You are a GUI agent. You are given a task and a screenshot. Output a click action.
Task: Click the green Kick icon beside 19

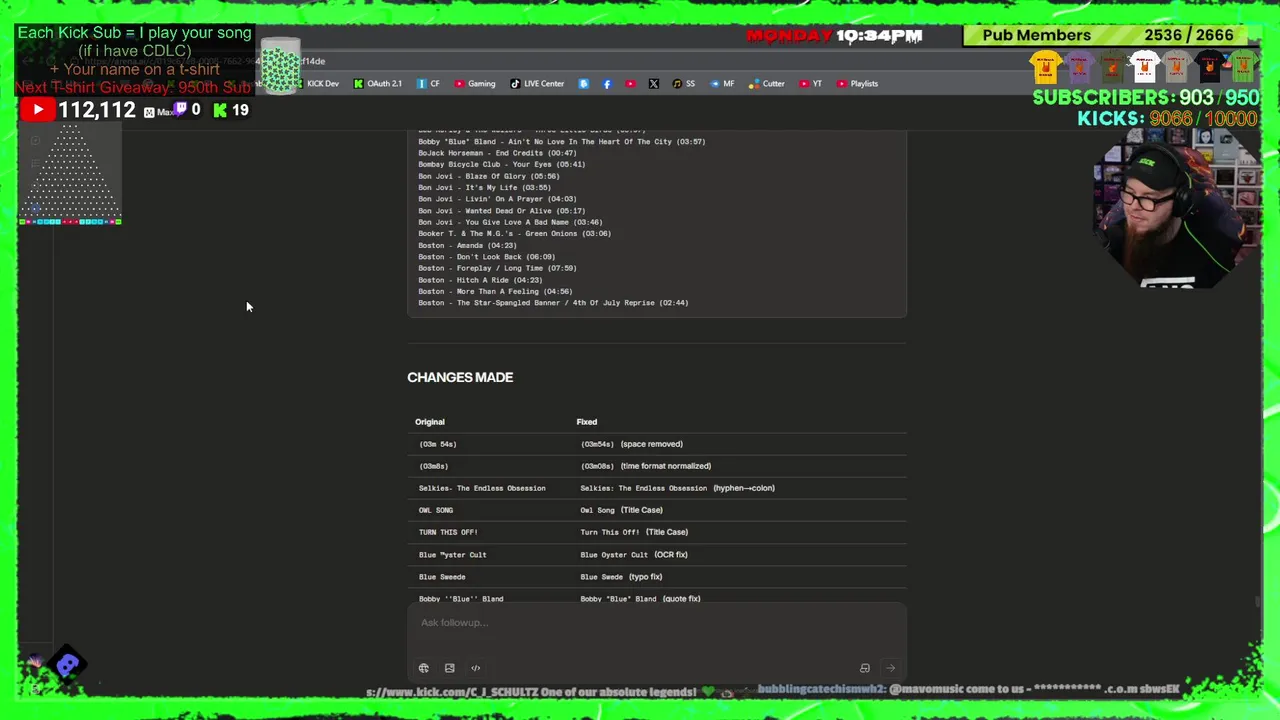[x=220, y=110]
